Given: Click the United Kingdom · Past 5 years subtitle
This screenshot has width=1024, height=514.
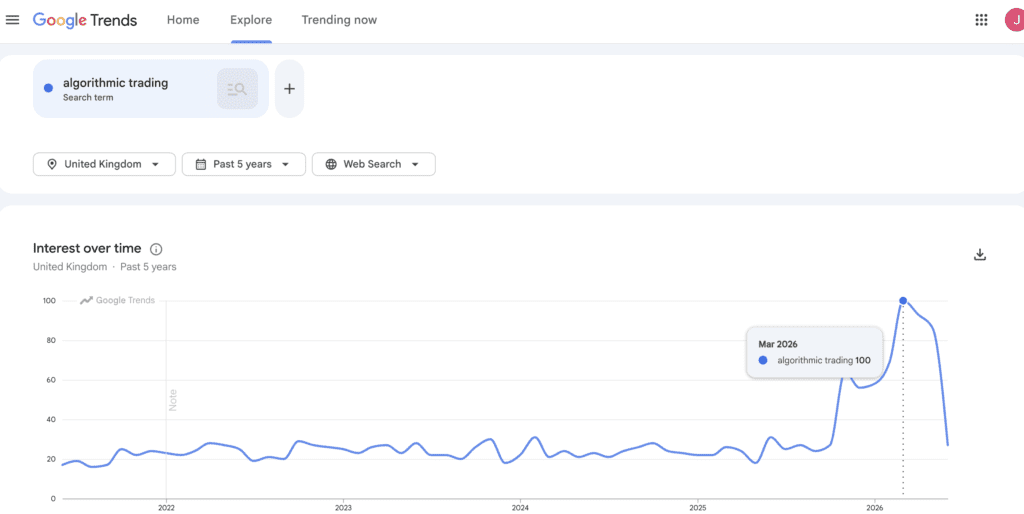Looking at the screenshot, I should point(104,266).
